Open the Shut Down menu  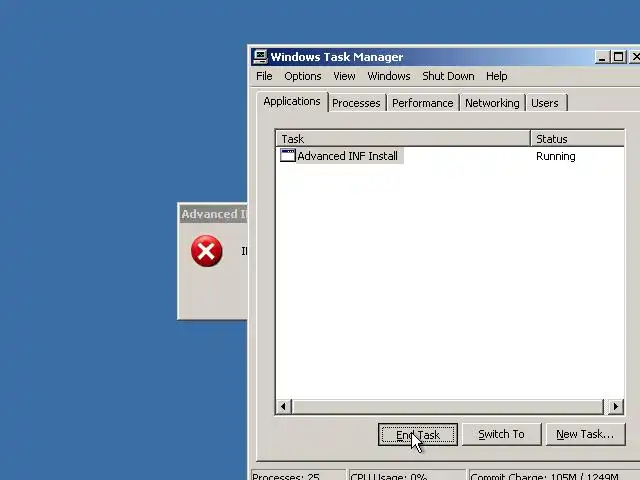pyautogui.click(x=448, y=76)
